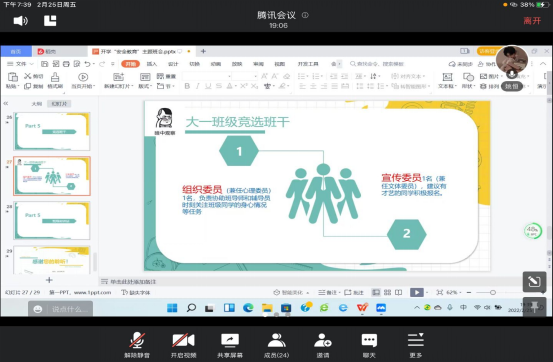Leave the meeting with the red 离开 button

[532, 21]
